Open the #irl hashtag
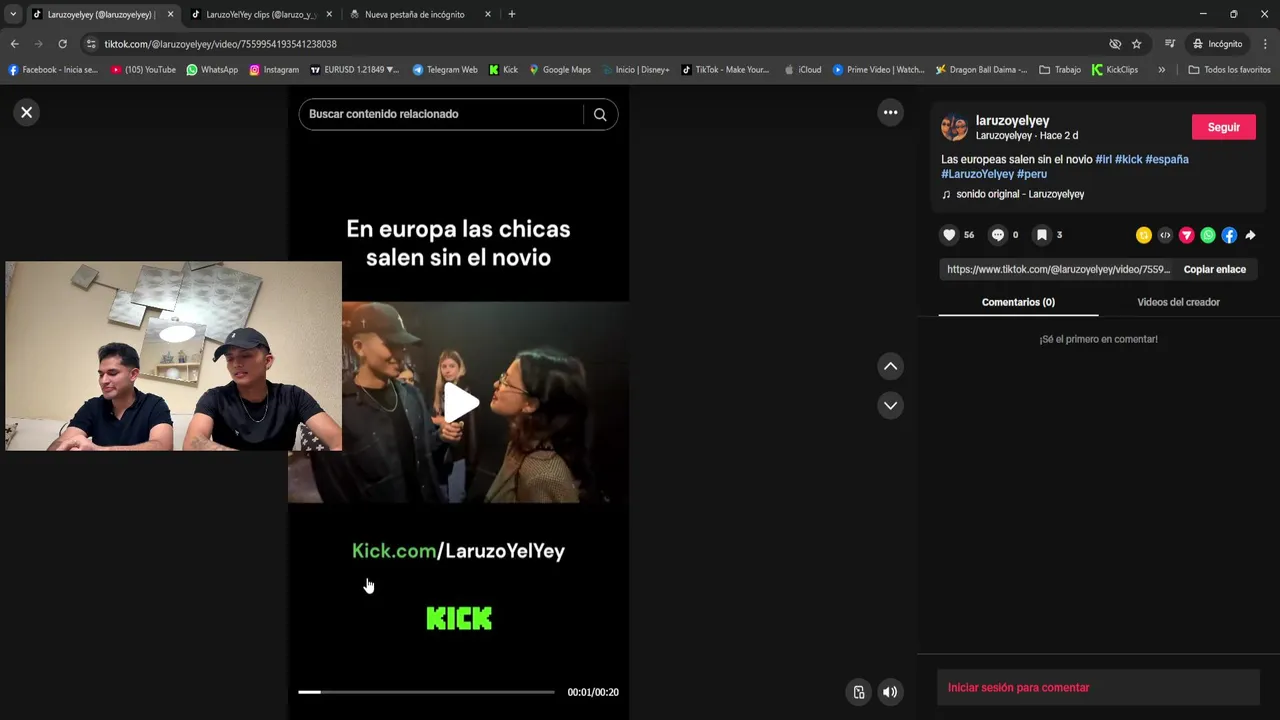Screen dimensions: 1280x720 (1103, 159)
